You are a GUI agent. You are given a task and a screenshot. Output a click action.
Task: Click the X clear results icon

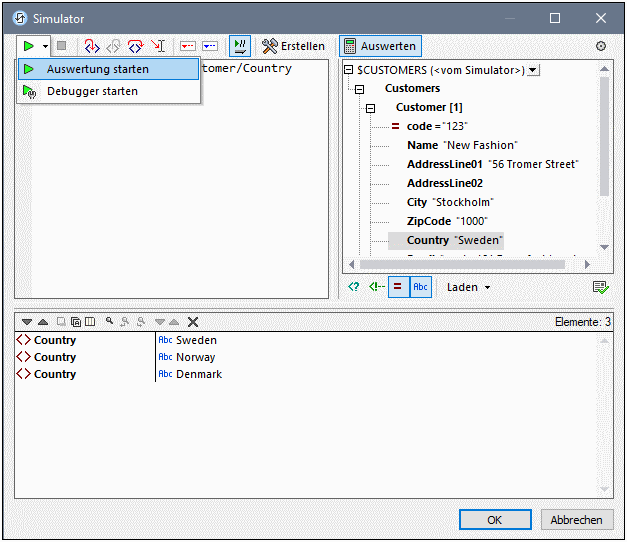(x=193, y=322)
